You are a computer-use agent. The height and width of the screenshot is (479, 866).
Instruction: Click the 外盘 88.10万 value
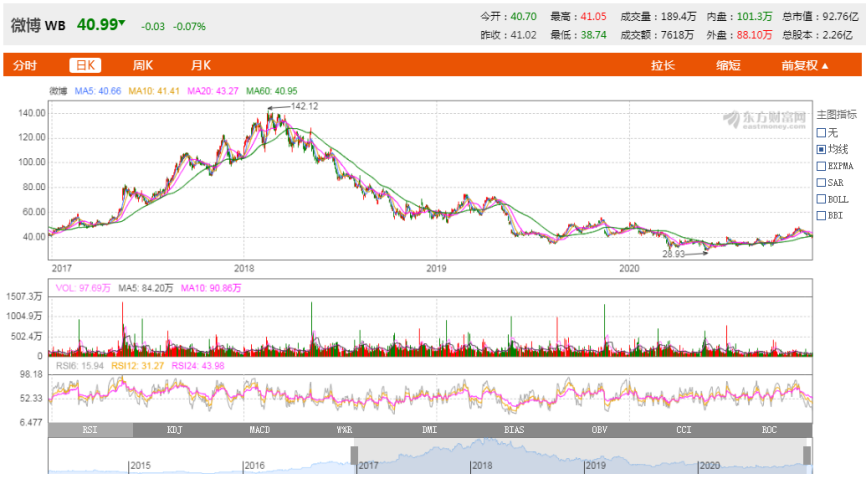(754, 35)
